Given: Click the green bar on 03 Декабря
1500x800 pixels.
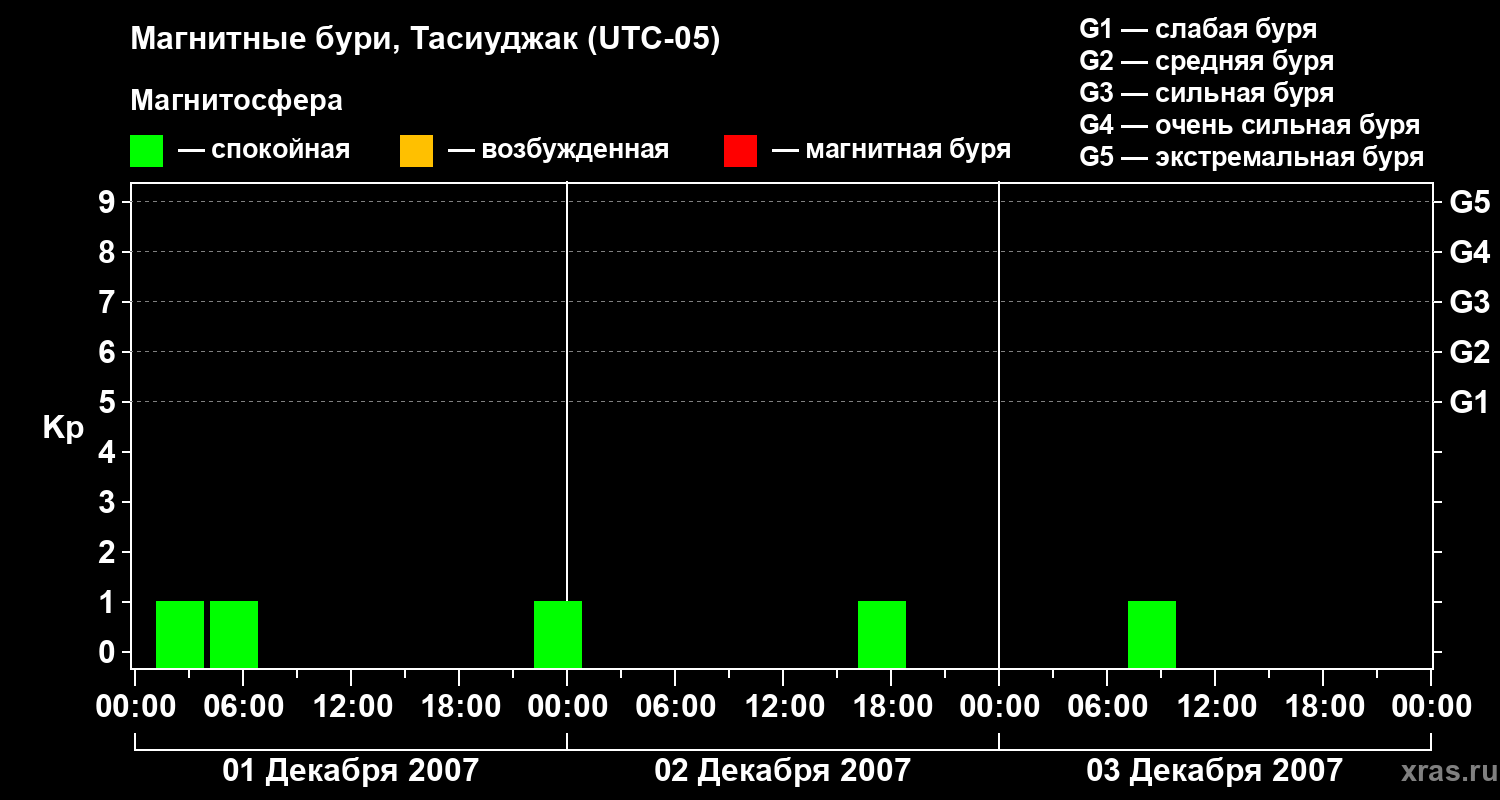Looking at the screenshot, I should point(1152,634).
